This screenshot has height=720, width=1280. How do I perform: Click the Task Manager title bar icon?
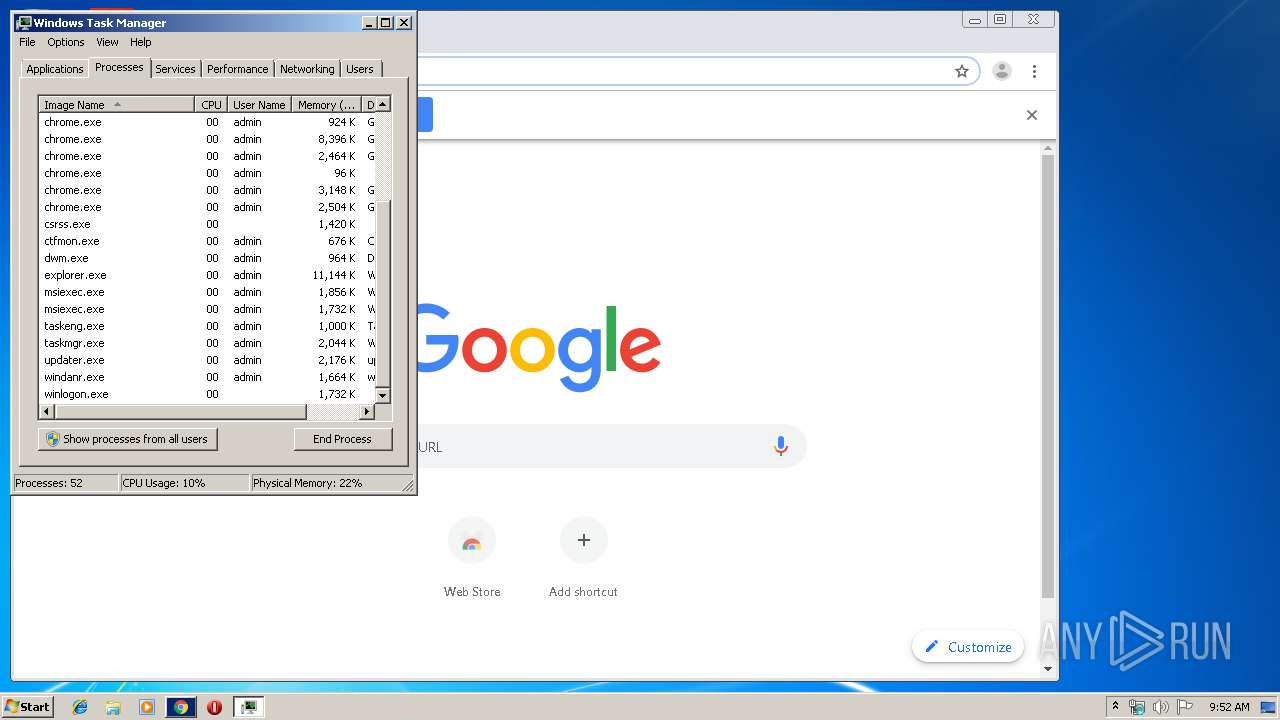click(24, 22)
